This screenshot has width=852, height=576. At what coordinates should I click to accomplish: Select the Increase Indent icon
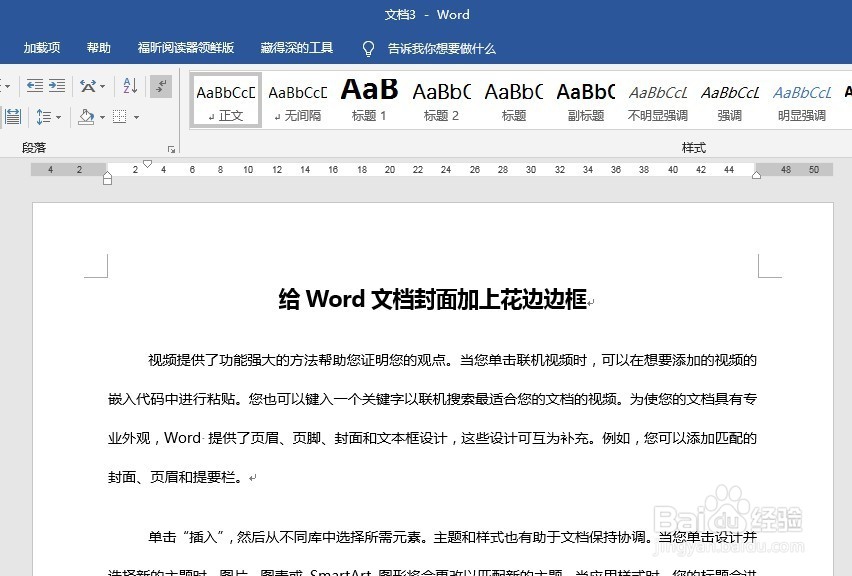click(x=56, y=86)
